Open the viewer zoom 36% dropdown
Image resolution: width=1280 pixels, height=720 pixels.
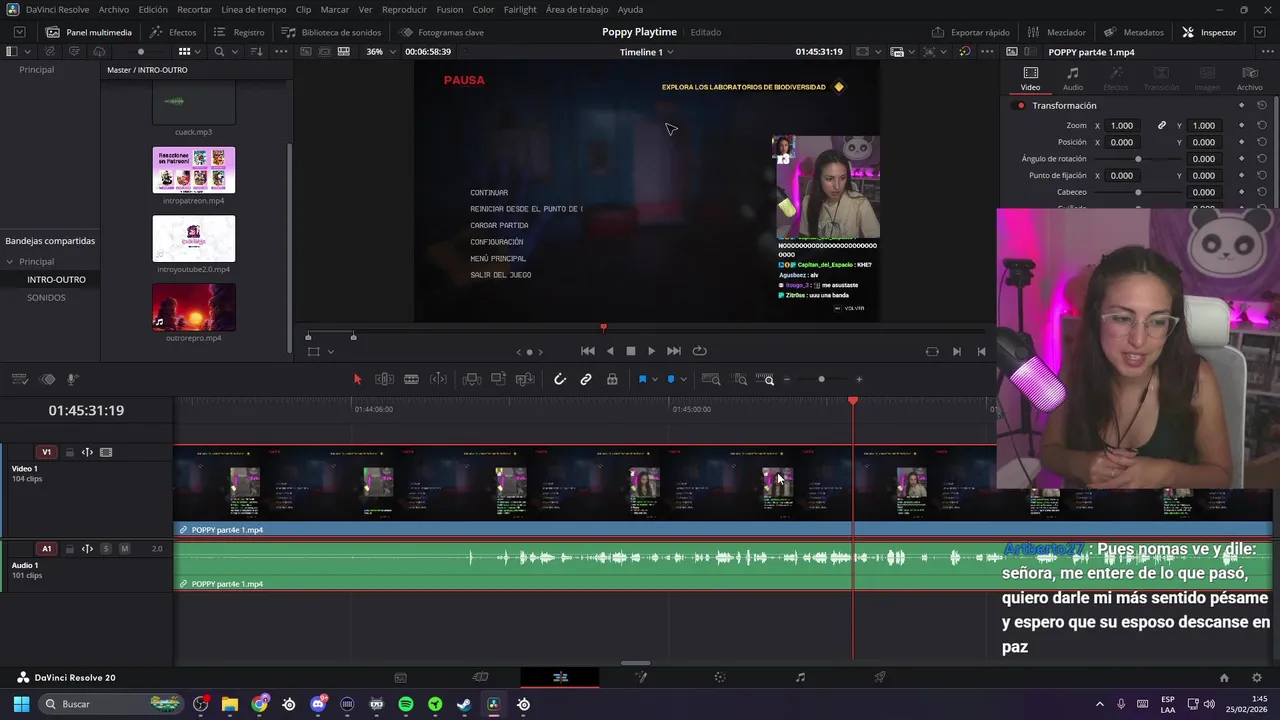point(379,51)
